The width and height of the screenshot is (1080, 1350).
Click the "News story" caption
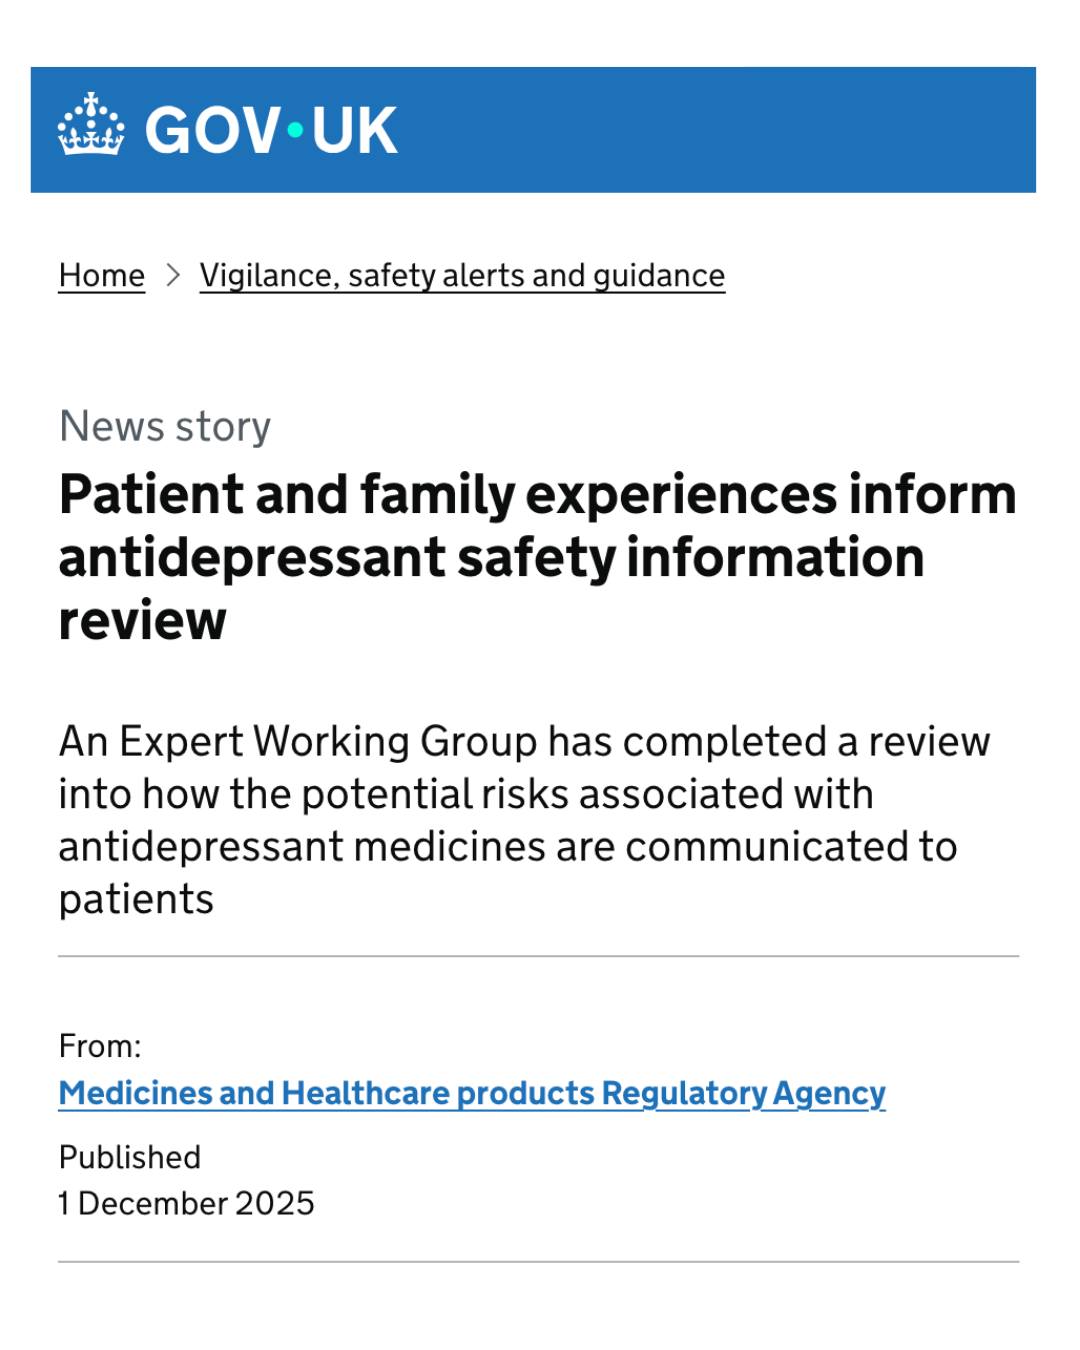[165, 426]
